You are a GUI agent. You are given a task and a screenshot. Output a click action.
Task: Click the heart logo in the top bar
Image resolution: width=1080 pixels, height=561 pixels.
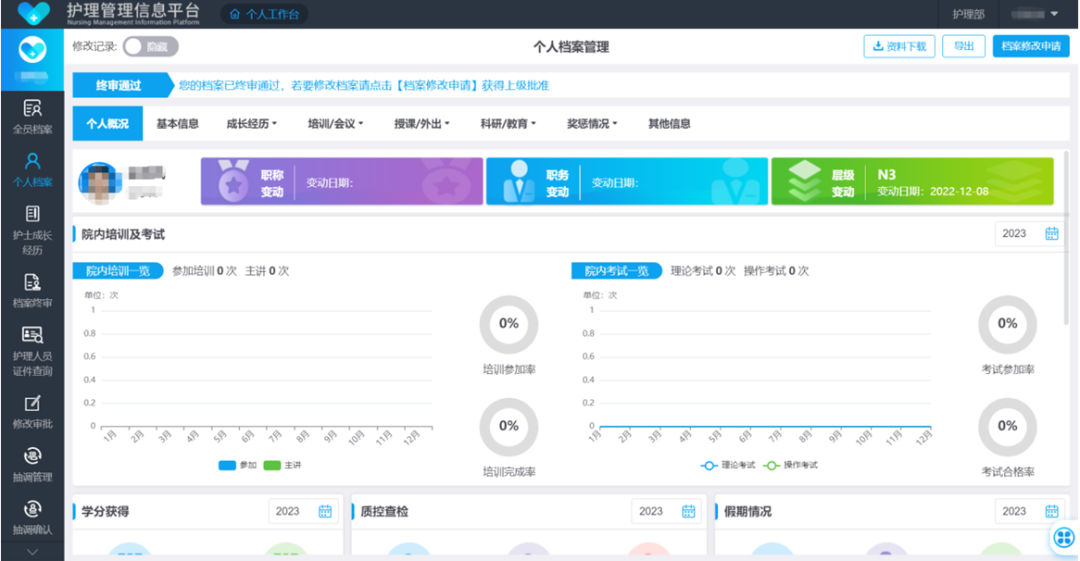pyautogui.click(x=33, y=13)
